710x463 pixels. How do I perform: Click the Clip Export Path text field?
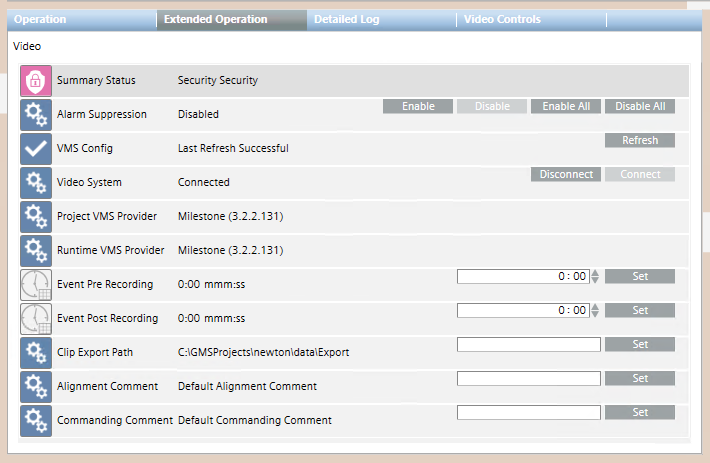[x=528, y=345]
